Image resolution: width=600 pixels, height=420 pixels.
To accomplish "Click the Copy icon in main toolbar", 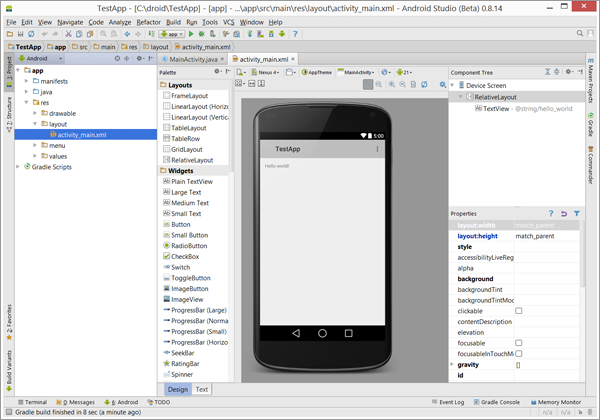I will 79,34.
